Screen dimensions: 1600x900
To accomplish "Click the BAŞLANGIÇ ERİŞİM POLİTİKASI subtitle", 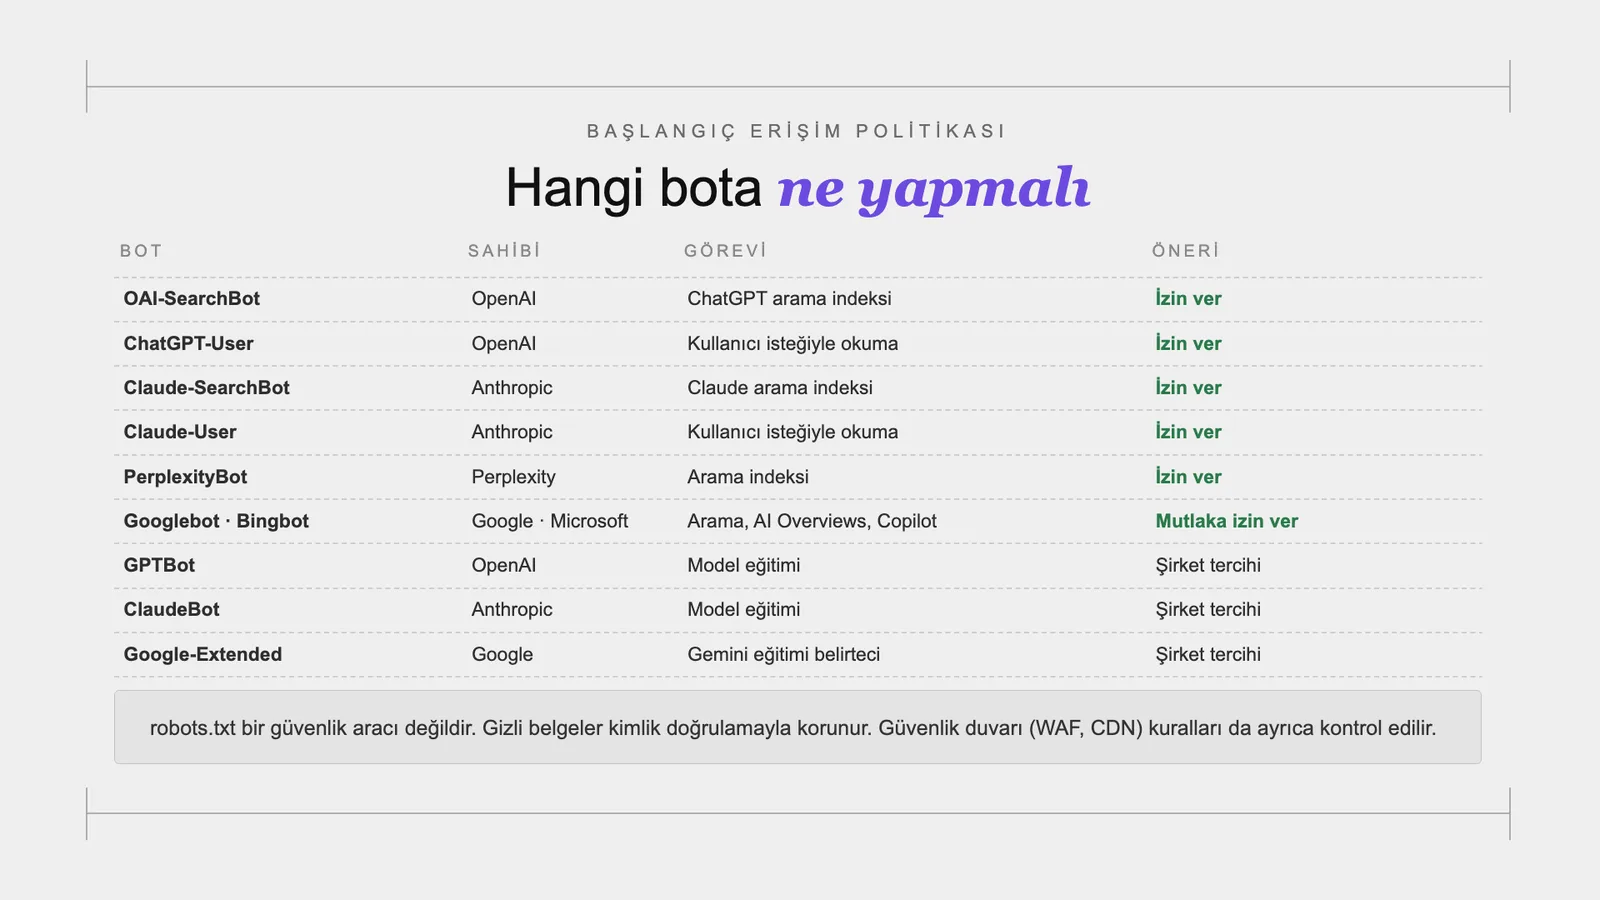I will (797, 131).
